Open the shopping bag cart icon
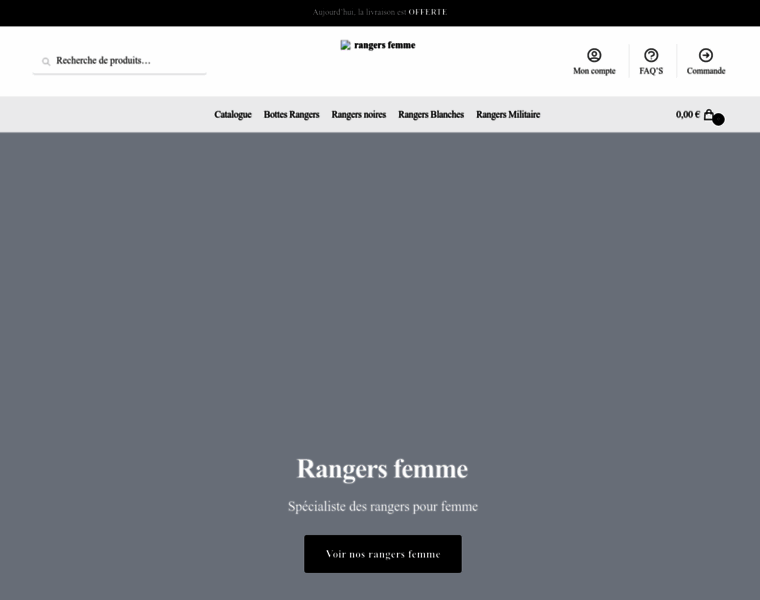Viewport: 760px width, 600px height. (708, 114)
